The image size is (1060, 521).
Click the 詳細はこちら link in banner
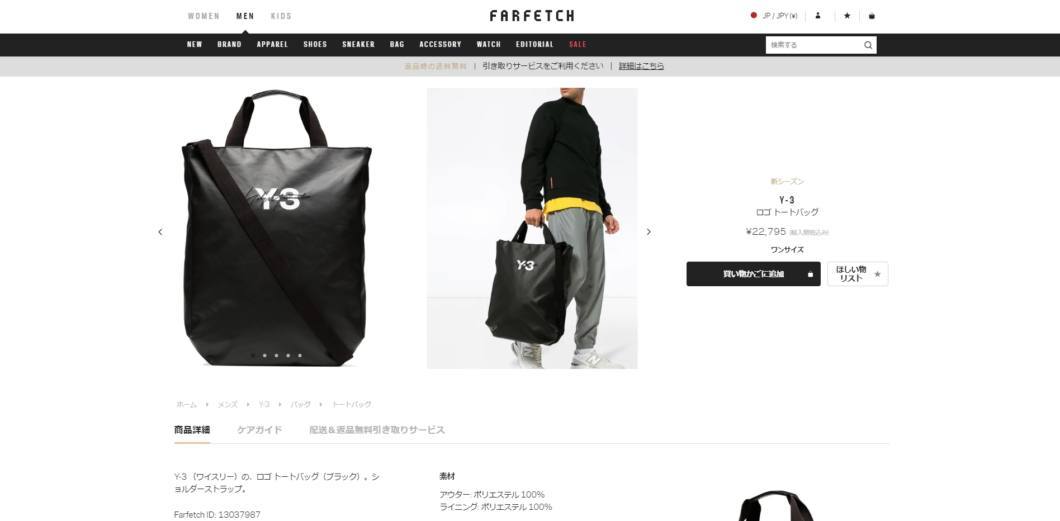[642, 66]
